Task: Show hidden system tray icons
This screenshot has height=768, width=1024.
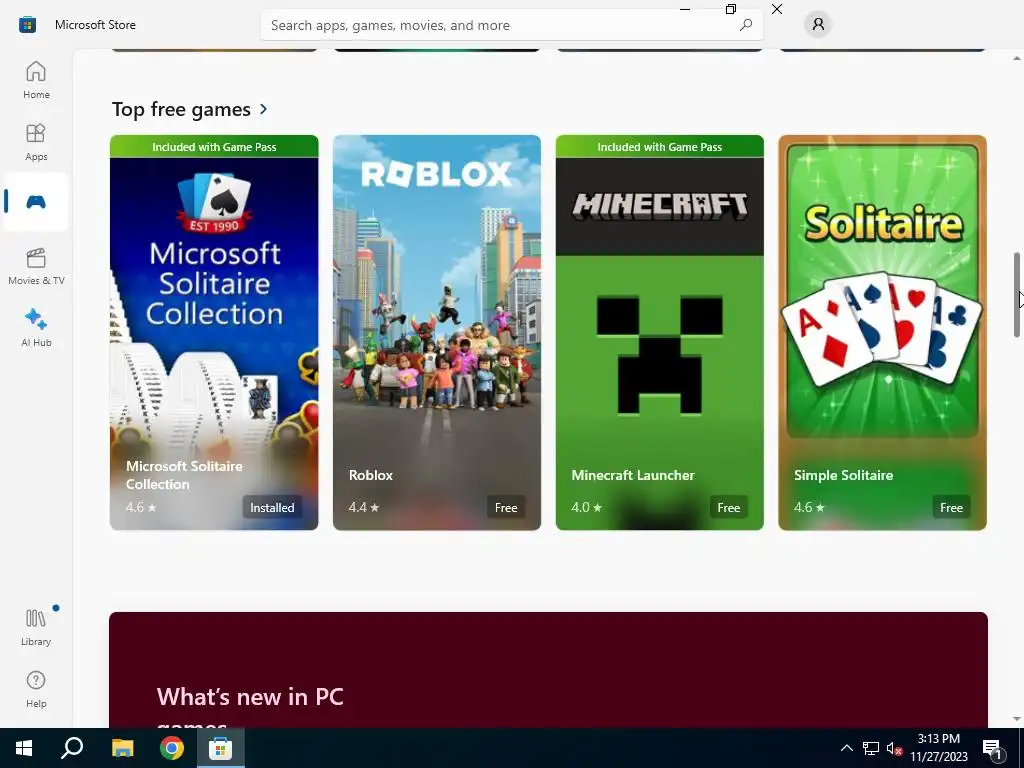Action: [x=846, y=748]
